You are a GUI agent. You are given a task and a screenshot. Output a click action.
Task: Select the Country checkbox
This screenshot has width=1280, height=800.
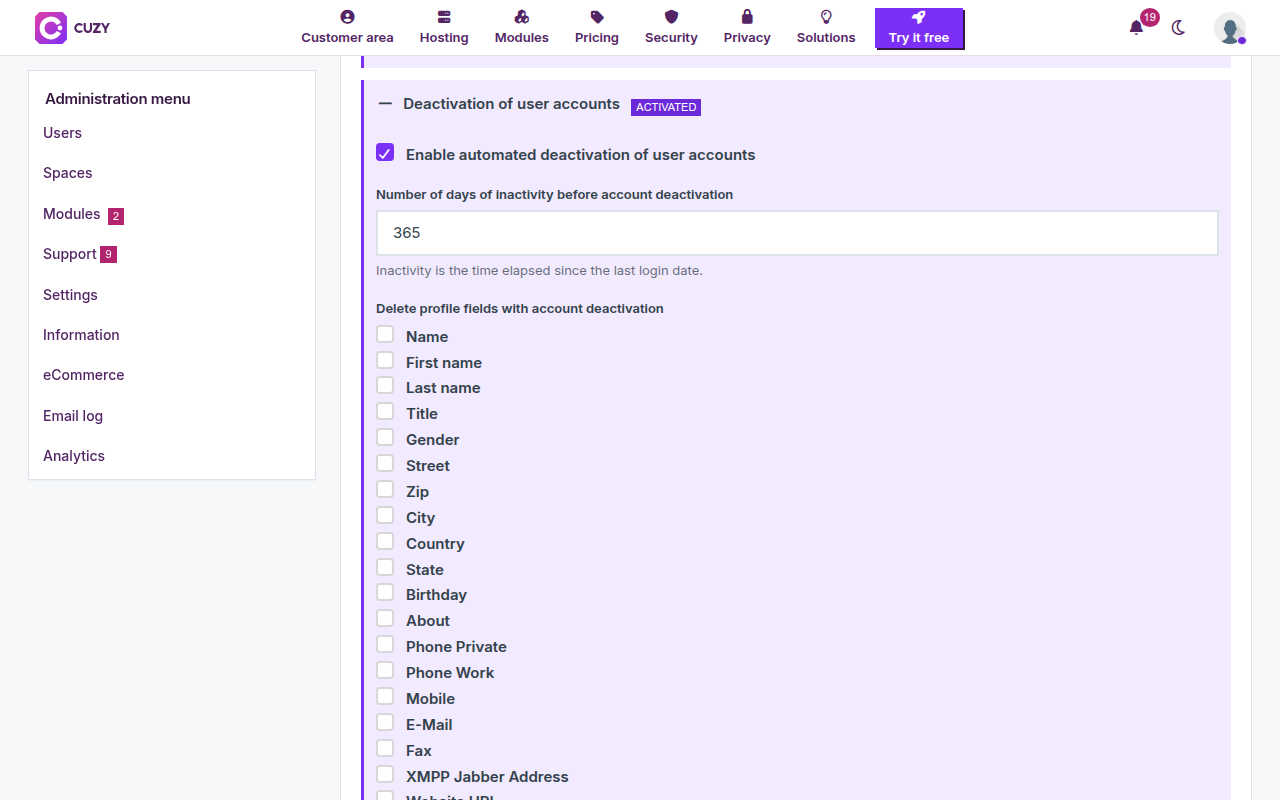pyautogui.click(x=385, y=541)
